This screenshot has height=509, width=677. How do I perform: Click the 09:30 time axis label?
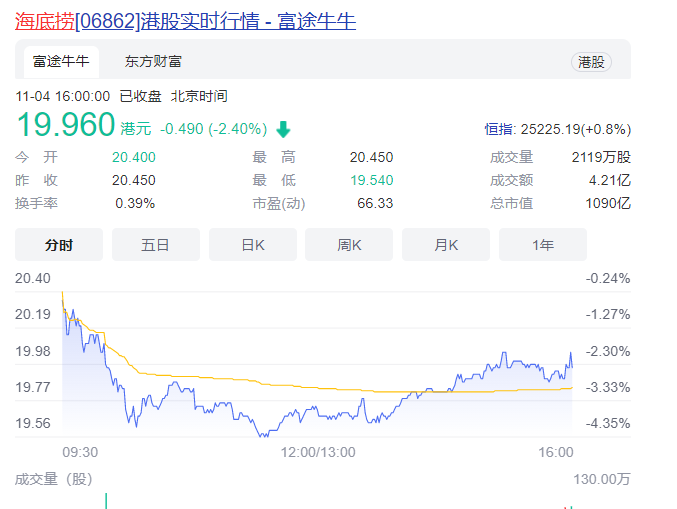coord(80,452)
